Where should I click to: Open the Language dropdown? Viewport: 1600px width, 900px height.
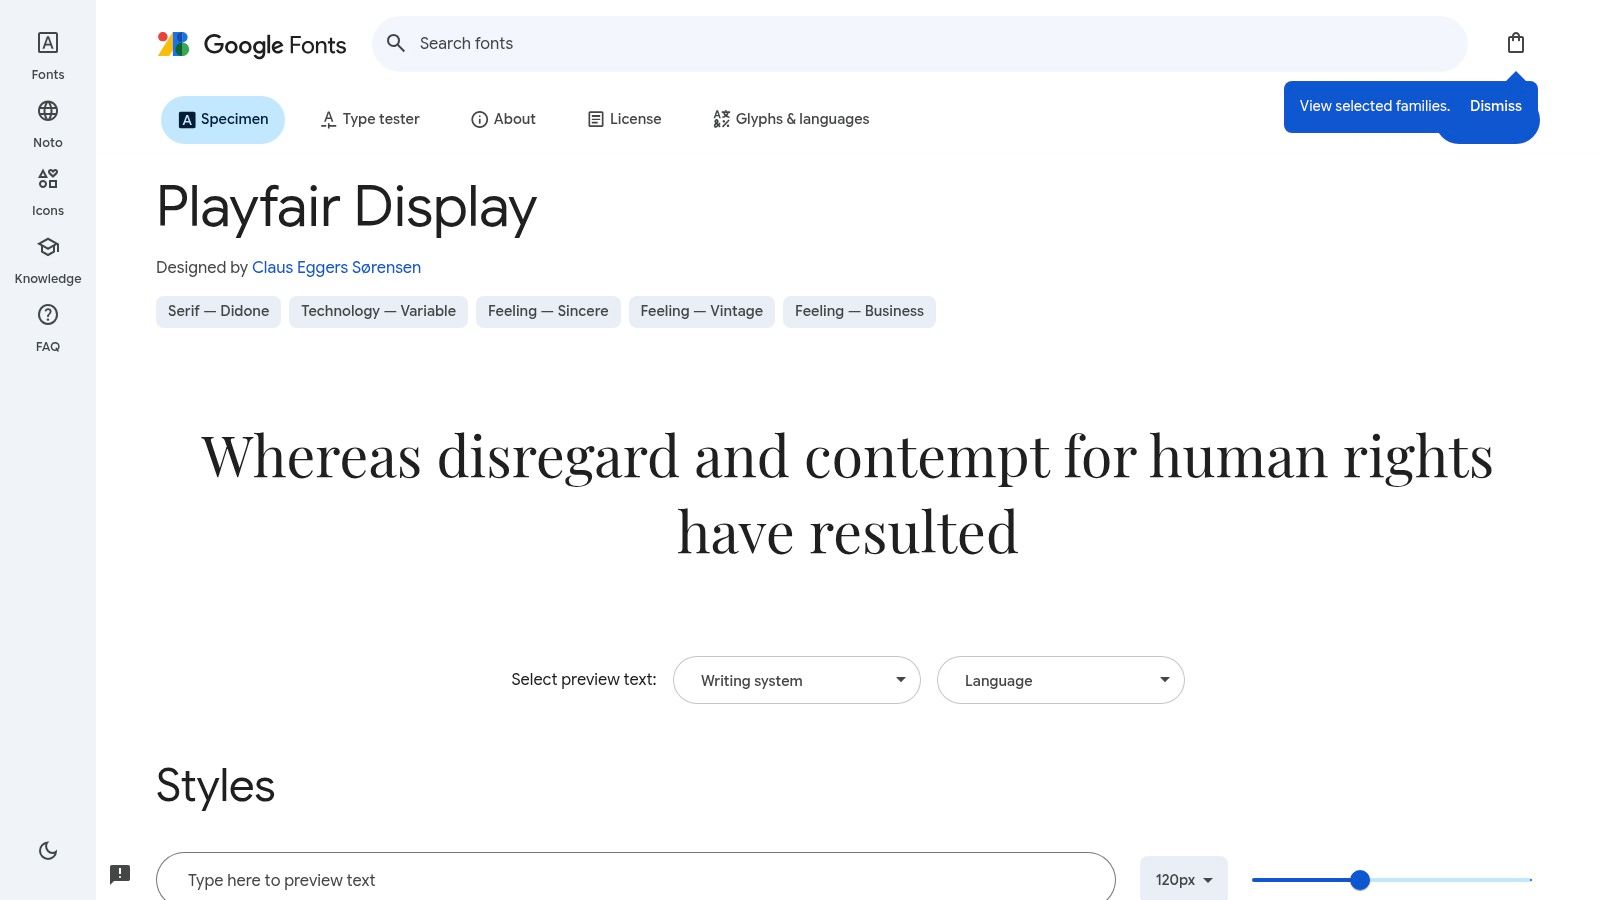click(1061, 680)
